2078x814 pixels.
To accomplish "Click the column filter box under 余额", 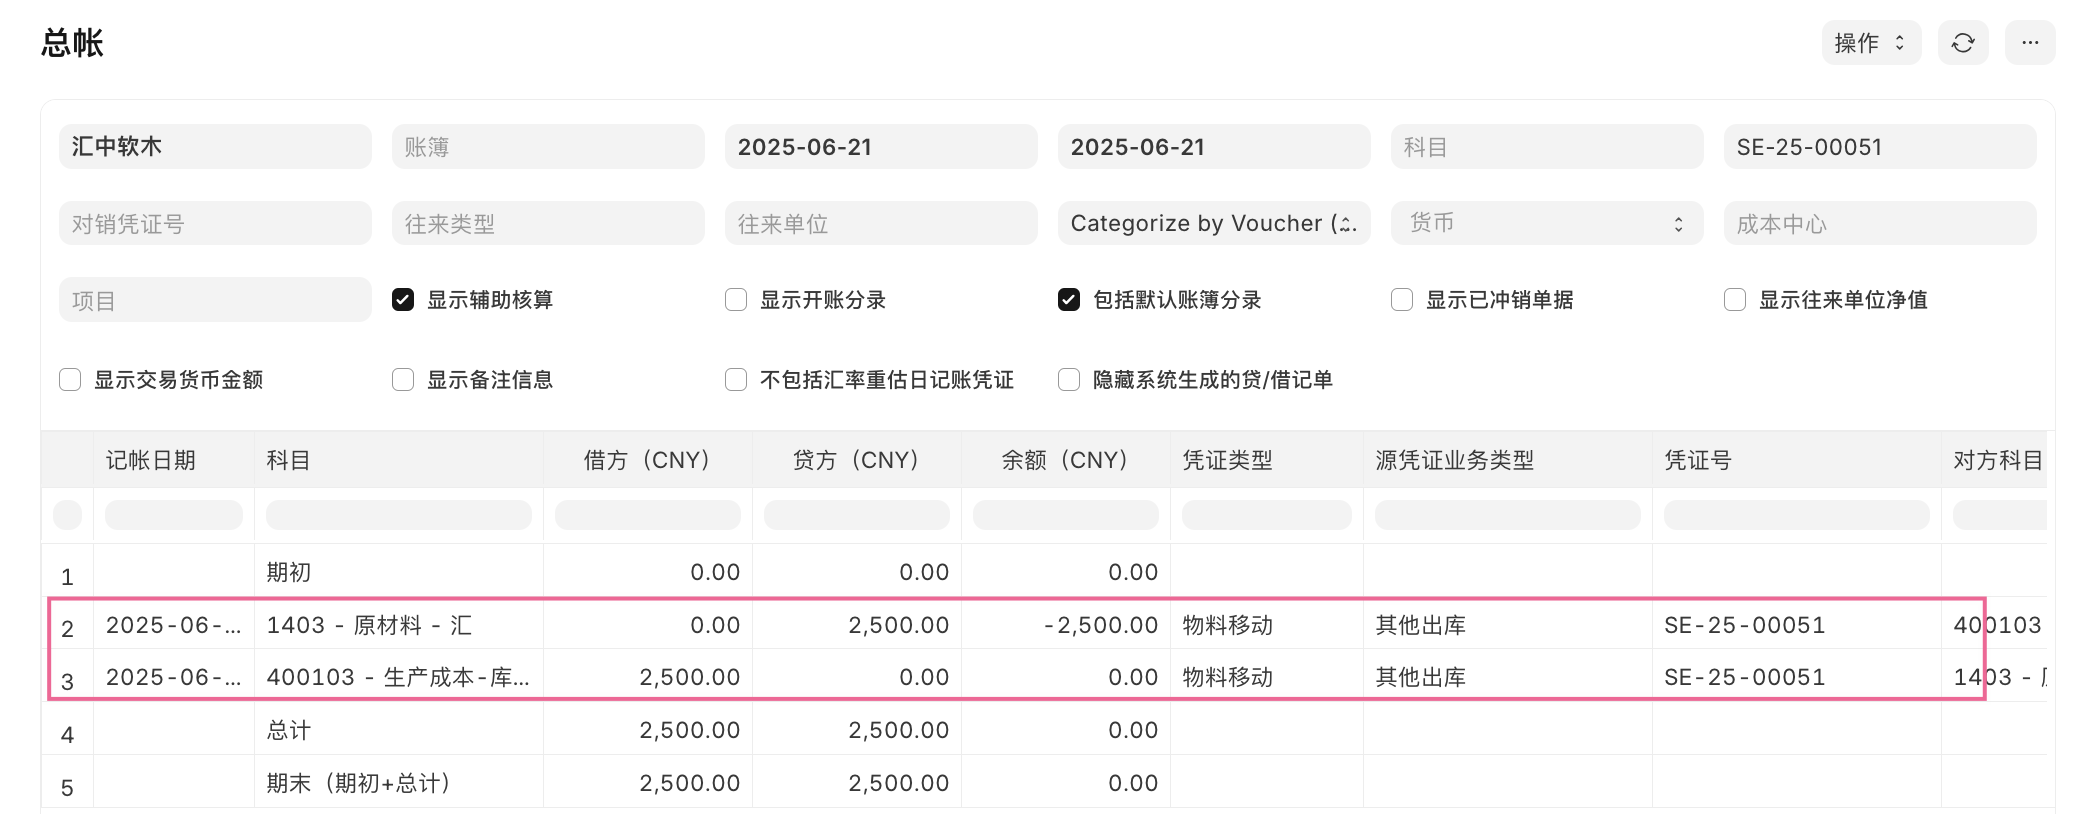I will tap(1066, 515).
